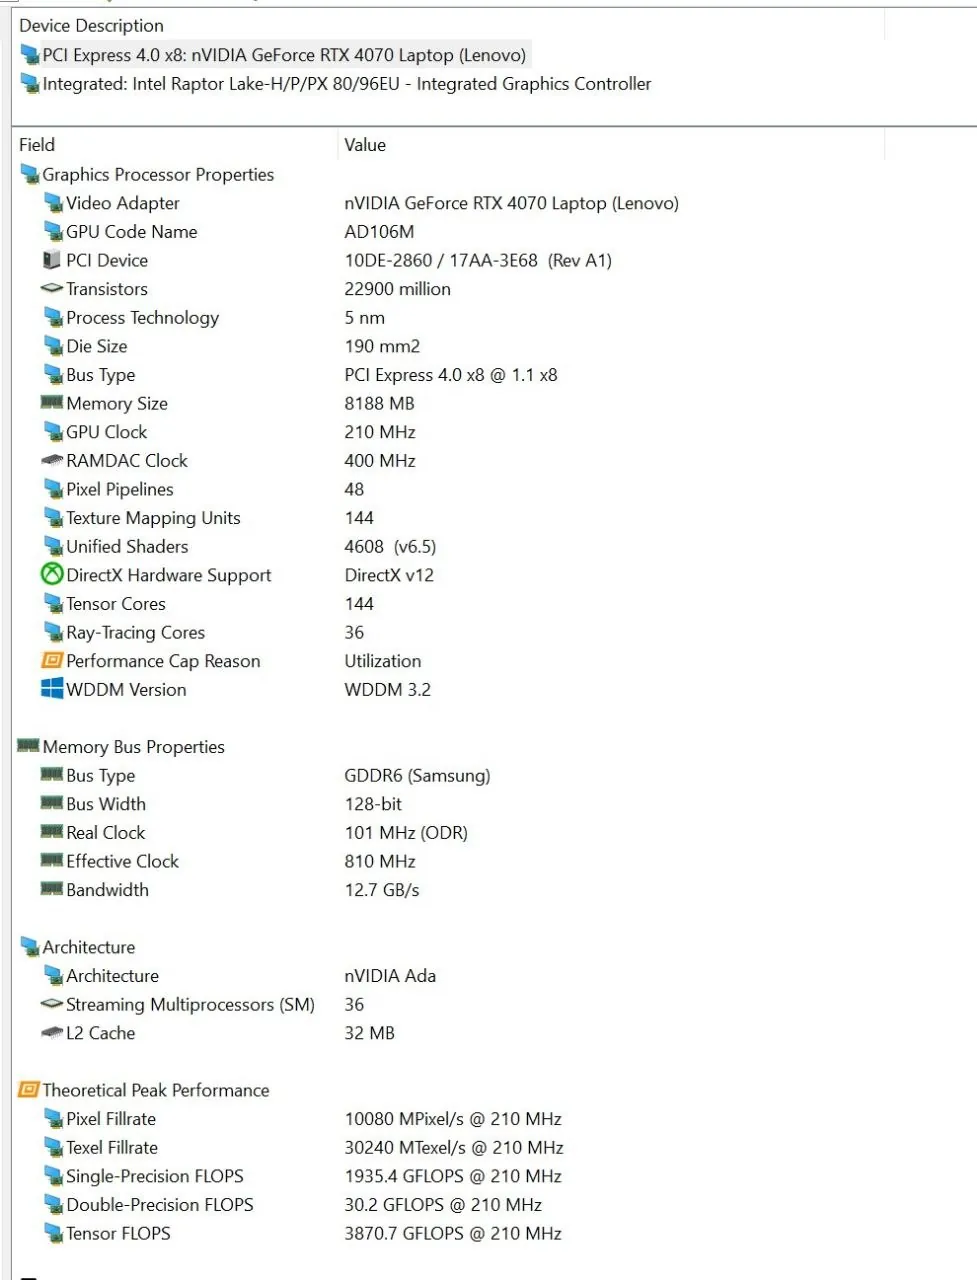Image resolution: width=977 pixels, height=1280 pixels.
Task: Click the Transistors row icon
Action: click(52, 289)
